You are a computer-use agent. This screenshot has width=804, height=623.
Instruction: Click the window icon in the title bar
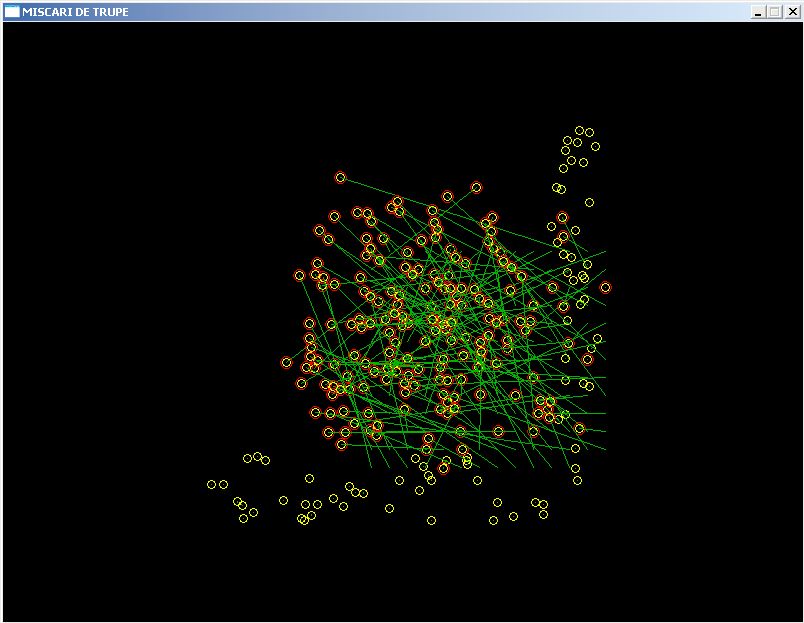pyautogui.click(x=12, y=11)
